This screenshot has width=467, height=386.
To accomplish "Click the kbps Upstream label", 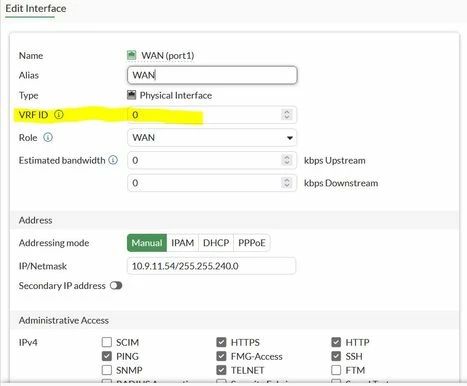I will 335,160.
